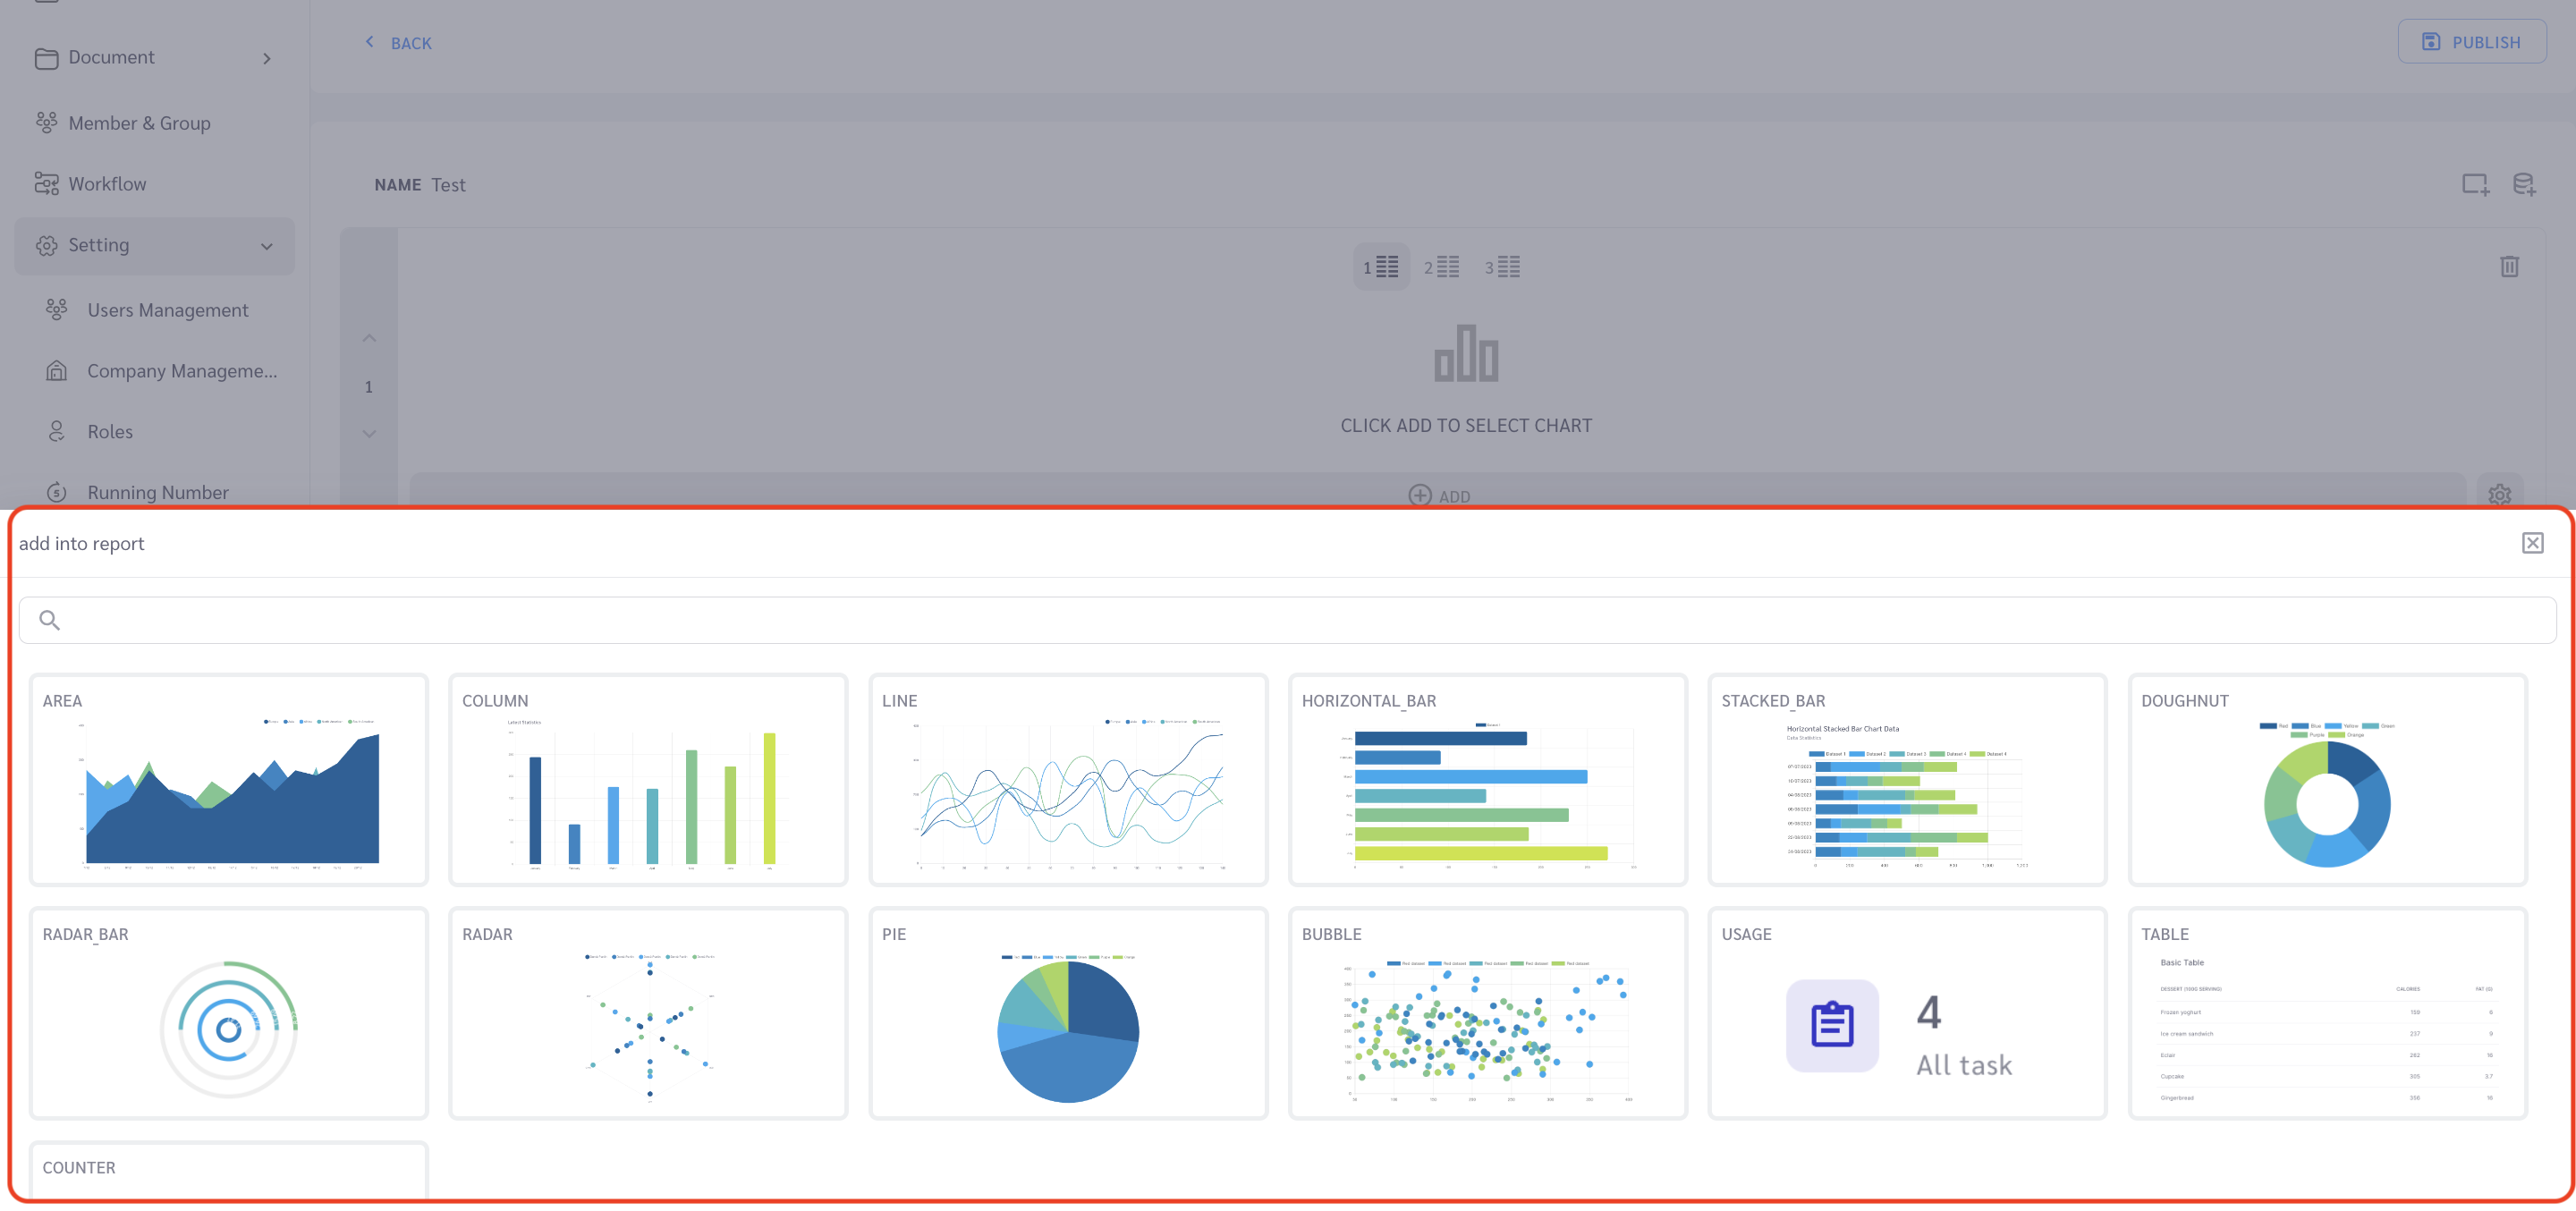Click the search magnifier icon
The image size is (2576, 1211).
point(49,620)
